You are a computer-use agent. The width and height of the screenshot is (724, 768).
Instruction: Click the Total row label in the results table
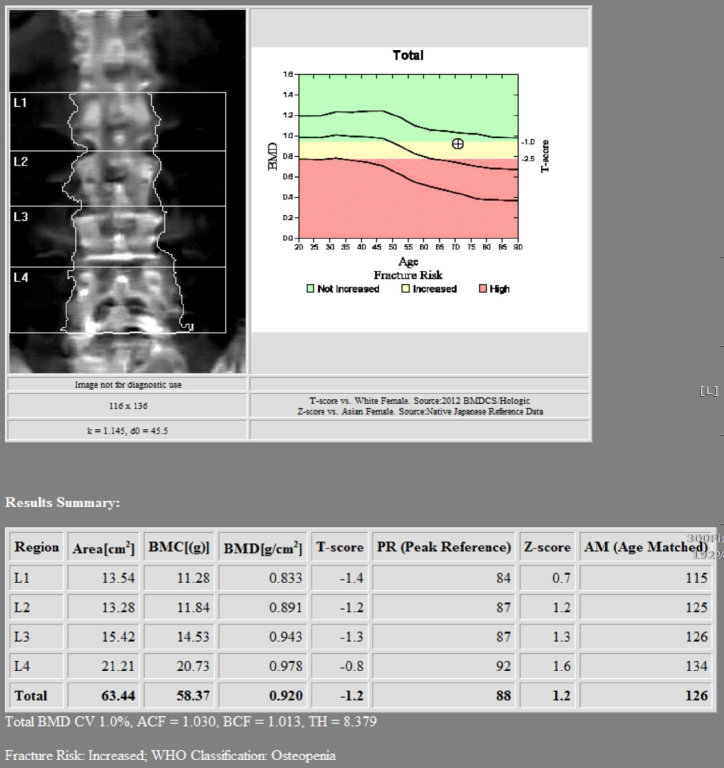pos(32,695)
